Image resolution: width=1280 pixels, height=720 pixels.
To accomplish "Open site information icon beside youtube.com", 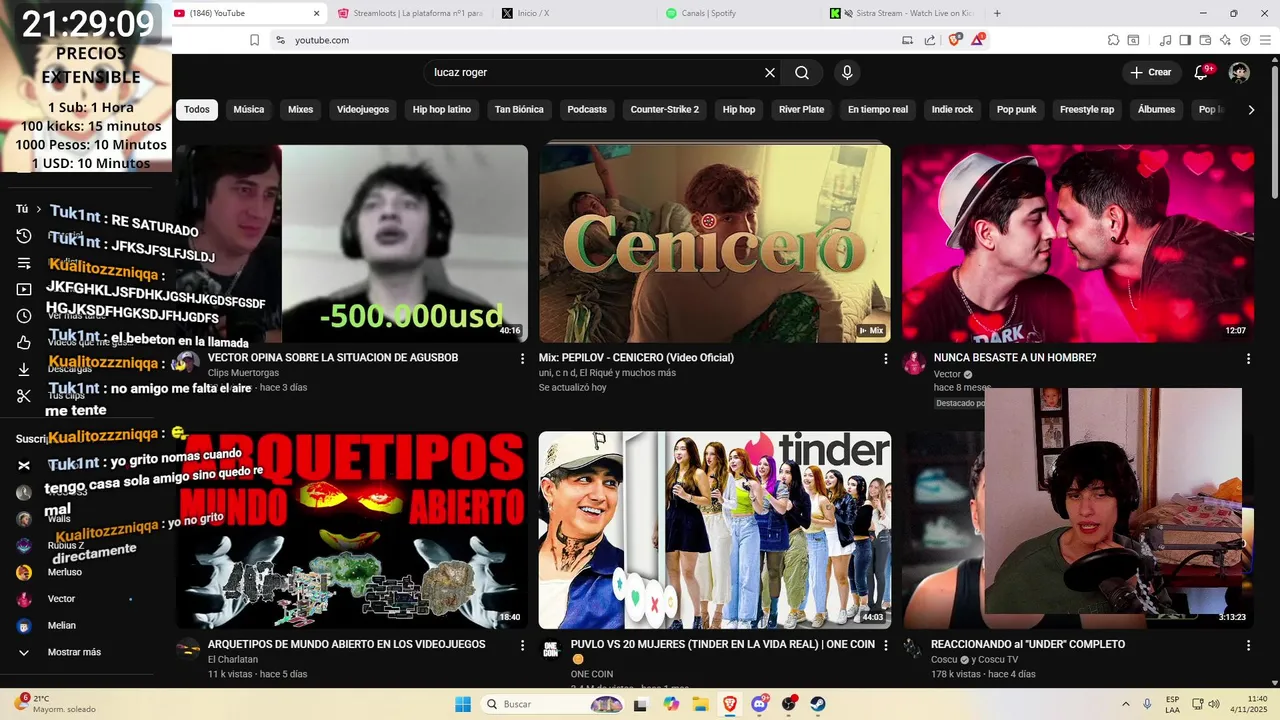I will (x=280, y=40).
